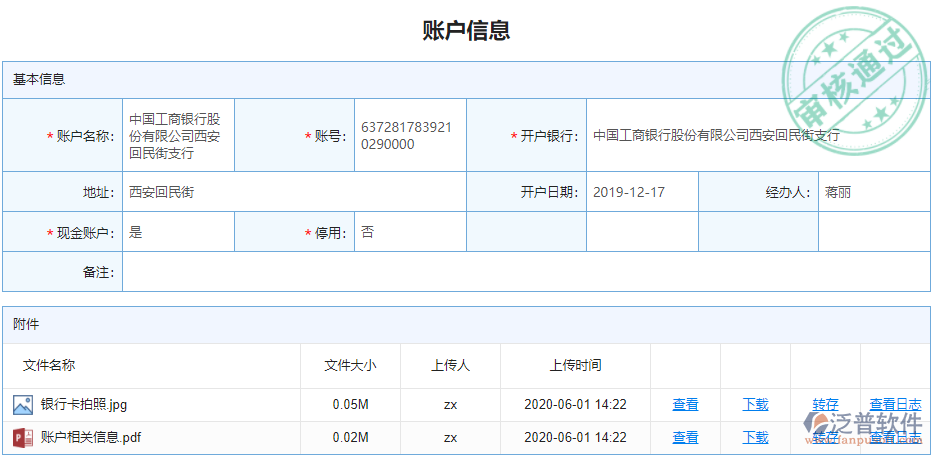Image resolution: width=933 pixels, height=456 pixels.
Task: Download 账户相关信息.pdf using 下载 link
Action: pos(755,438)
